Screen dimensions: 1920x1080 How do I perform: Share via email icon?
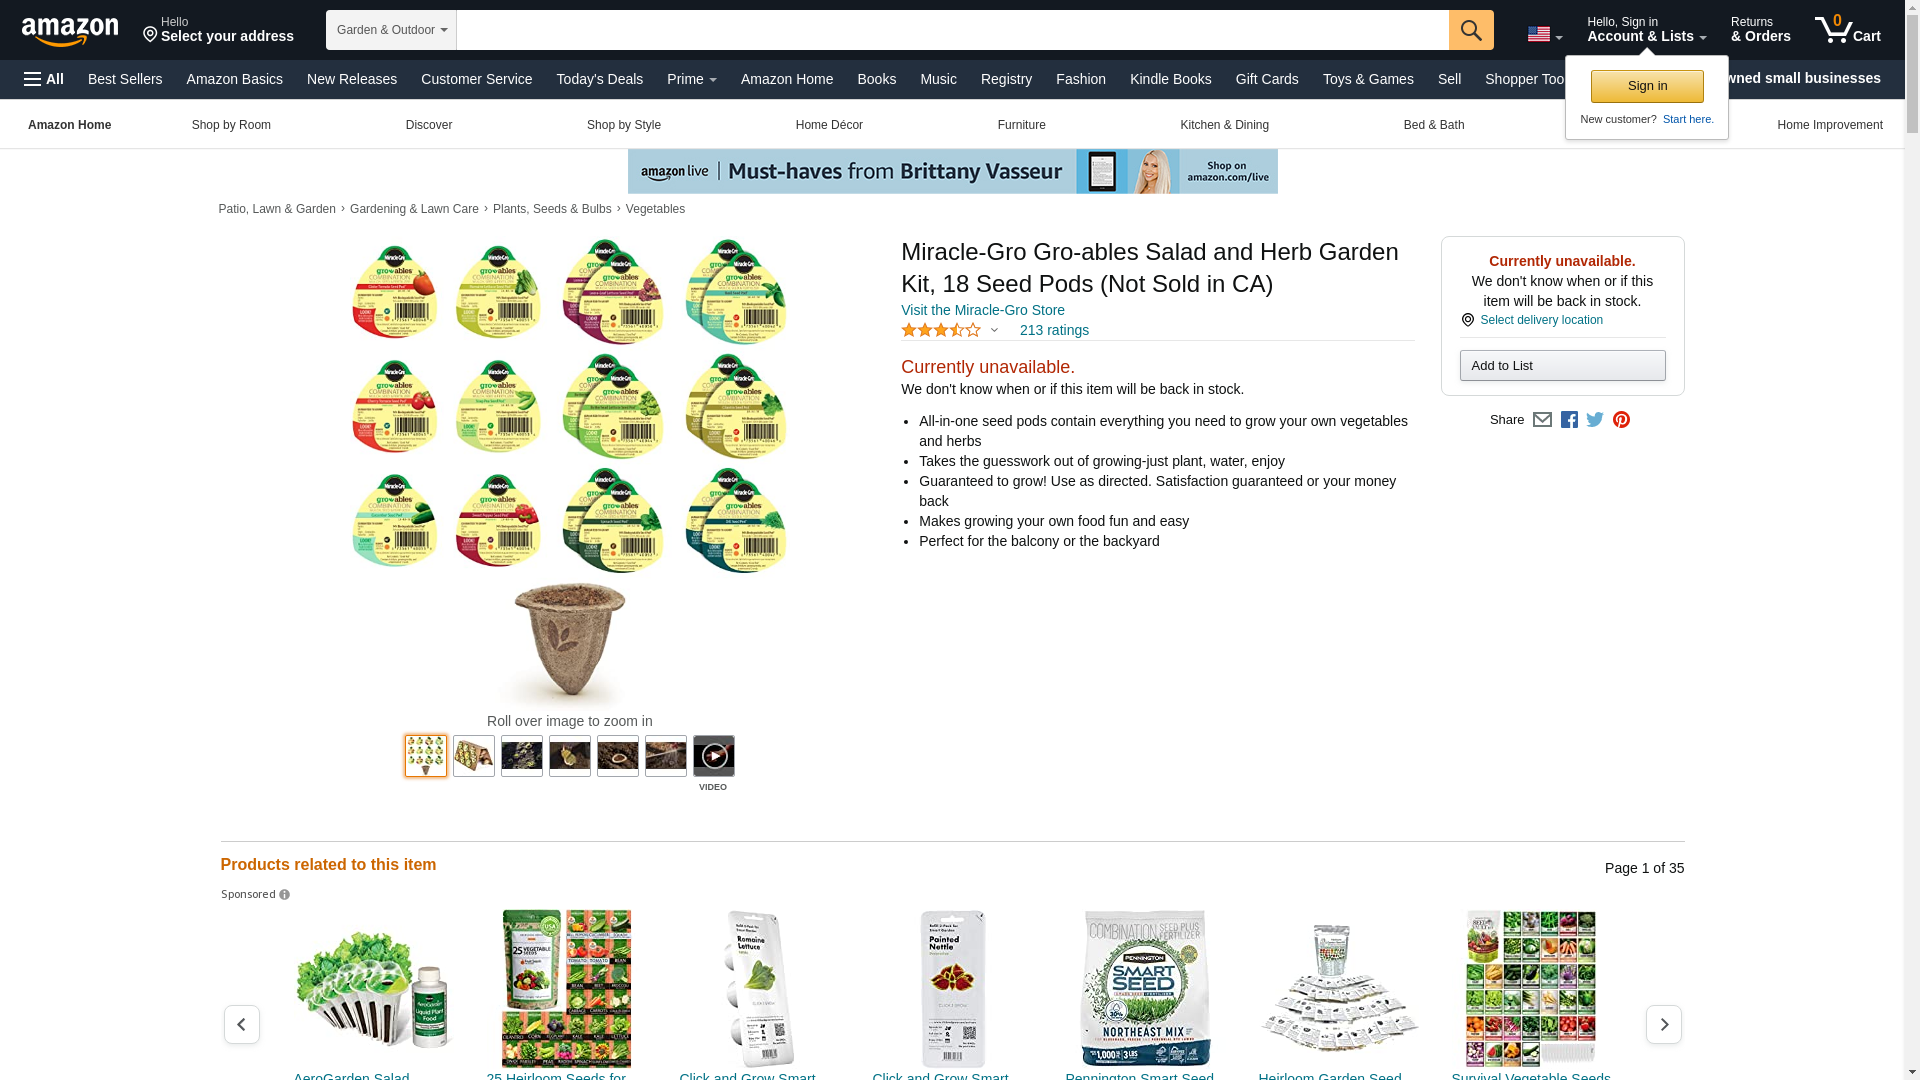tap(1542, 420)
